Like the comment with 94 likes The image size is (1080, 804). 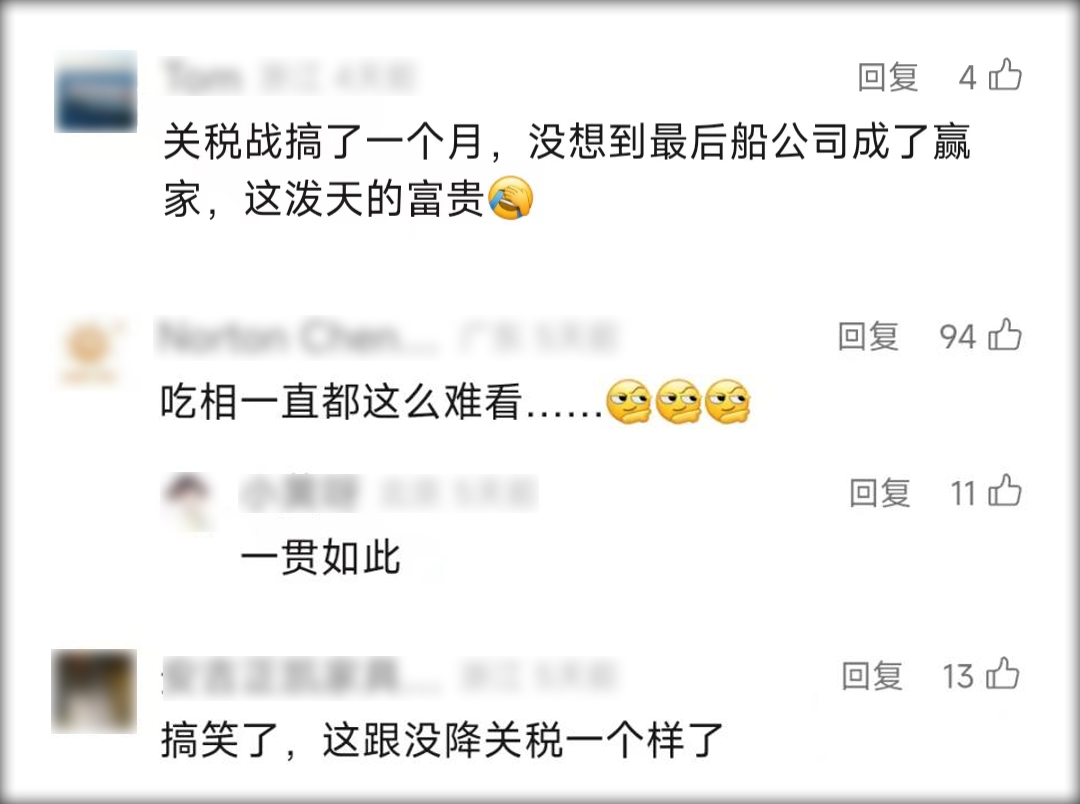1005,335
